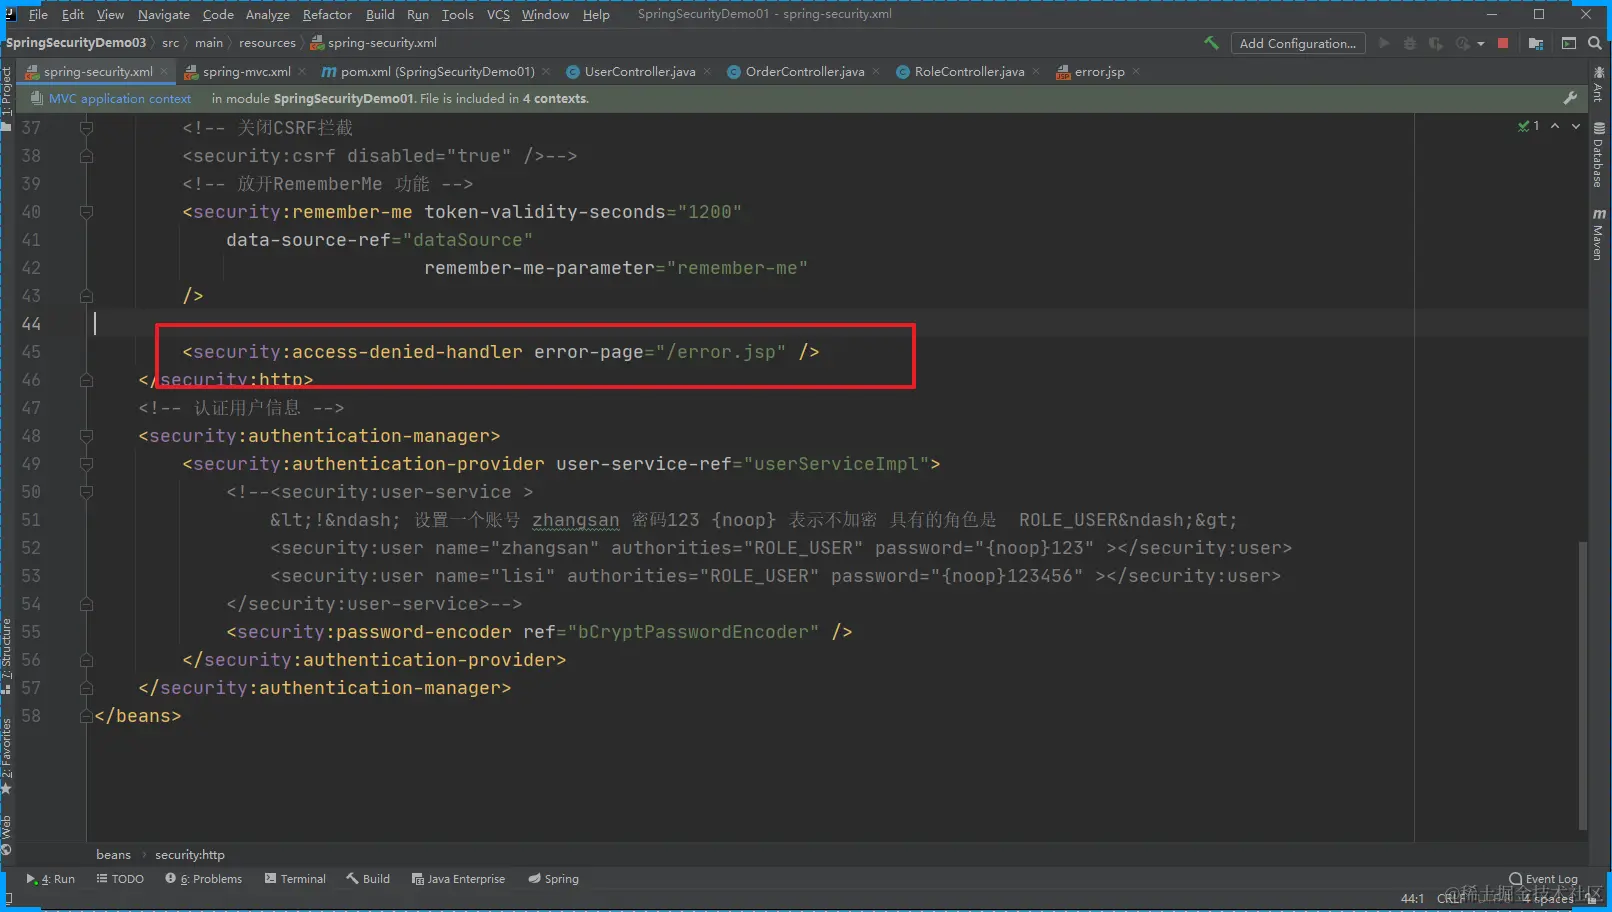Viewport: 1612px width, 912px height.
Task: Open the Navigate menu
Action: [164, 14]
